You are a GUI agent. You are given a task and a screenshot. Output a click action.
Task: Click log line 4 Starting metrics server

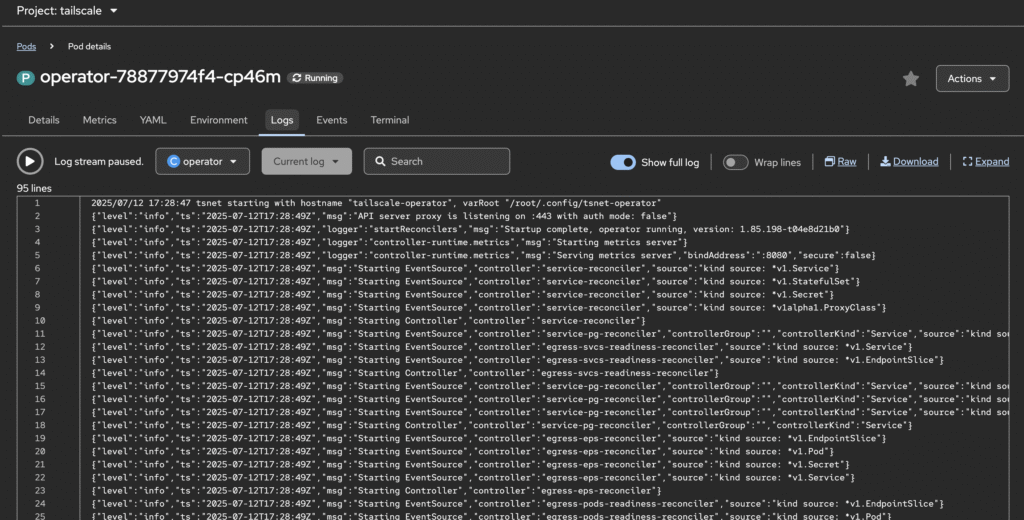[389, 242]
